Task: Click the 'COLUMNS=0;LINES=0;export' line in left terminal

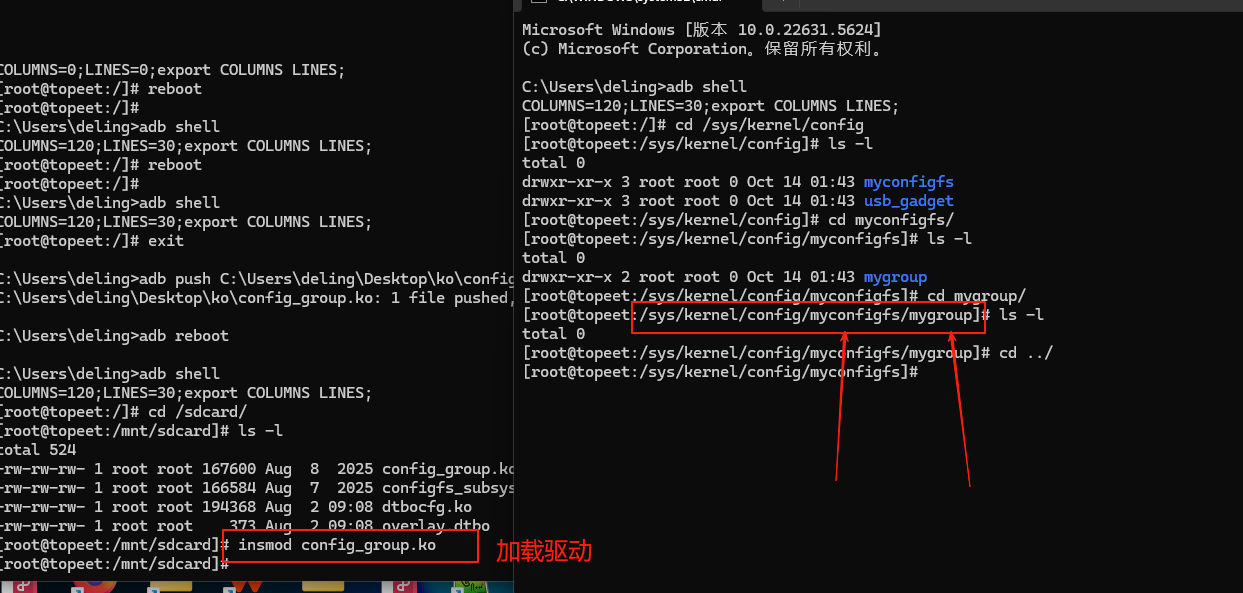Action: (172, 70)
